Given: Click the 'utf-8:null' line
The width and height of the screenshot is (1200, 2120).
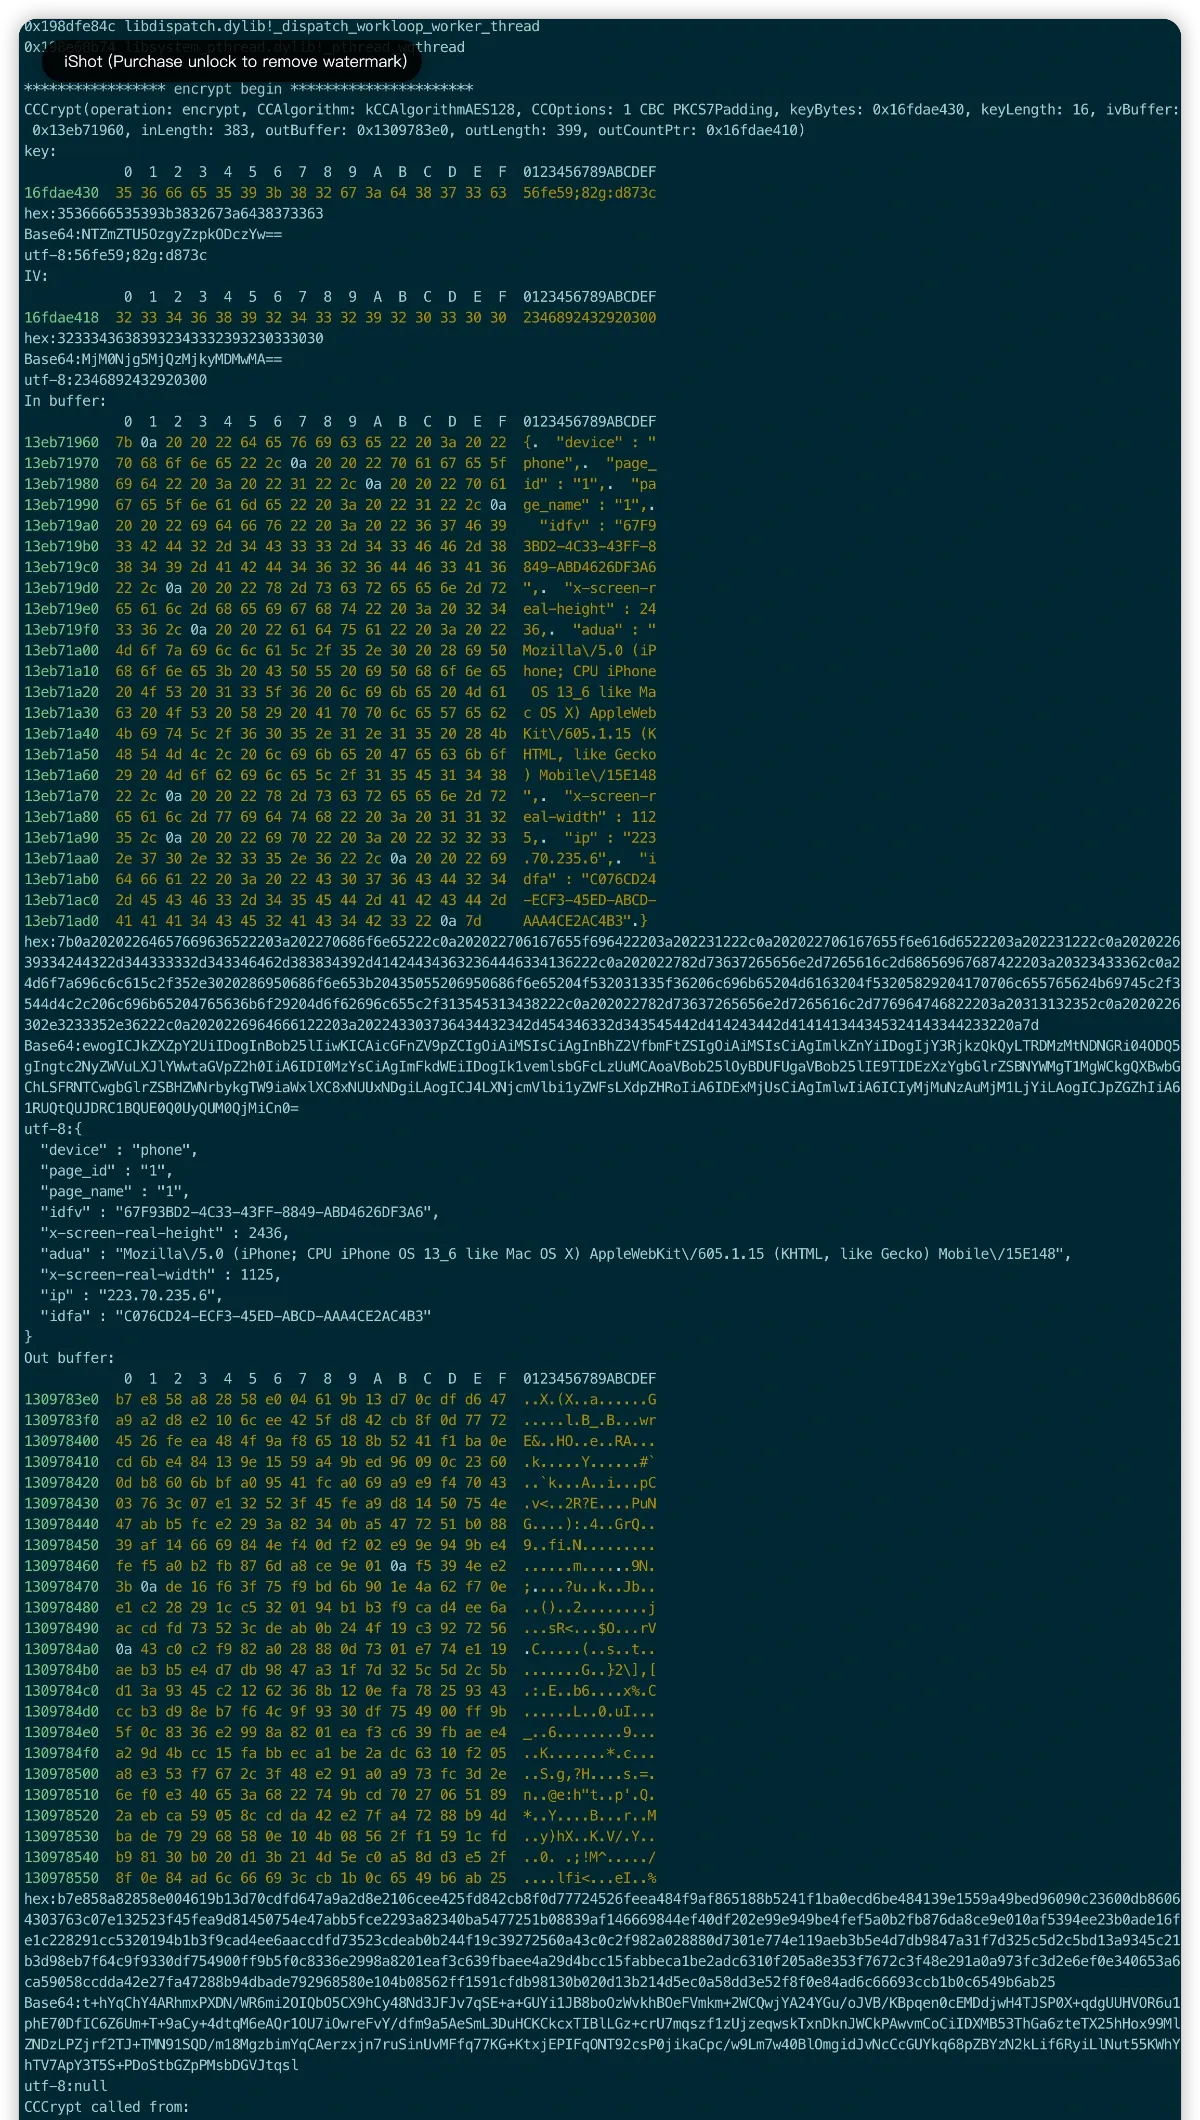Looking at the screenshot, I should point(65,2086).
